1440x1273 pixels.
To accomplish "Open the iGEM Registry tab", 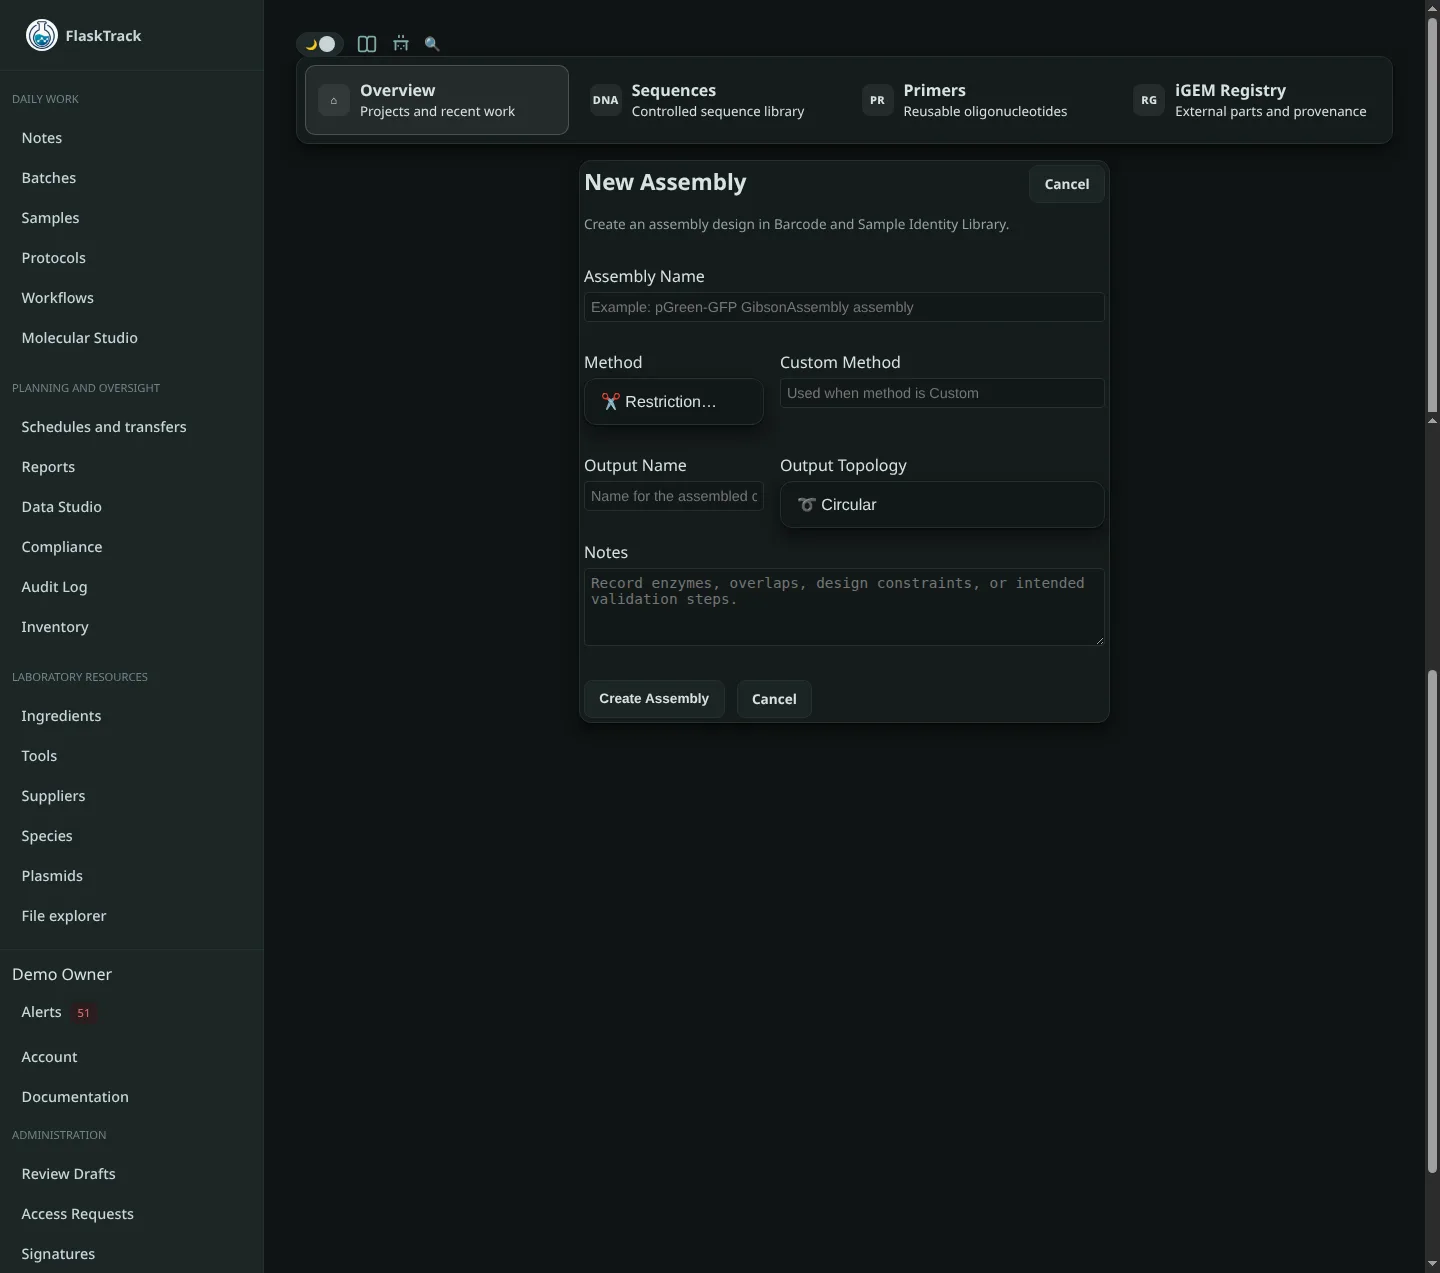I will 1252,100.
